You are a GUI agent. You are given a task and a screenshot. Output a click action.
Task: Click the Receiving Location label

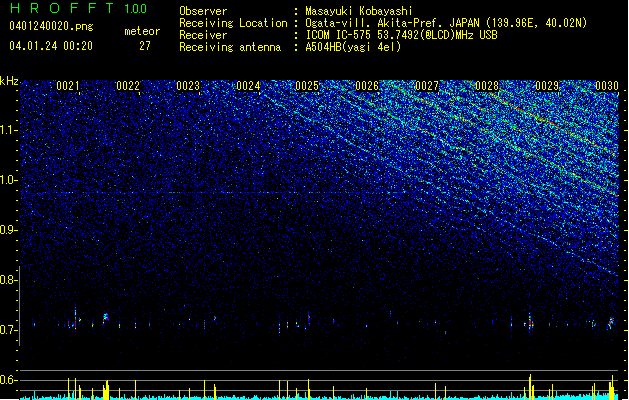233,23
